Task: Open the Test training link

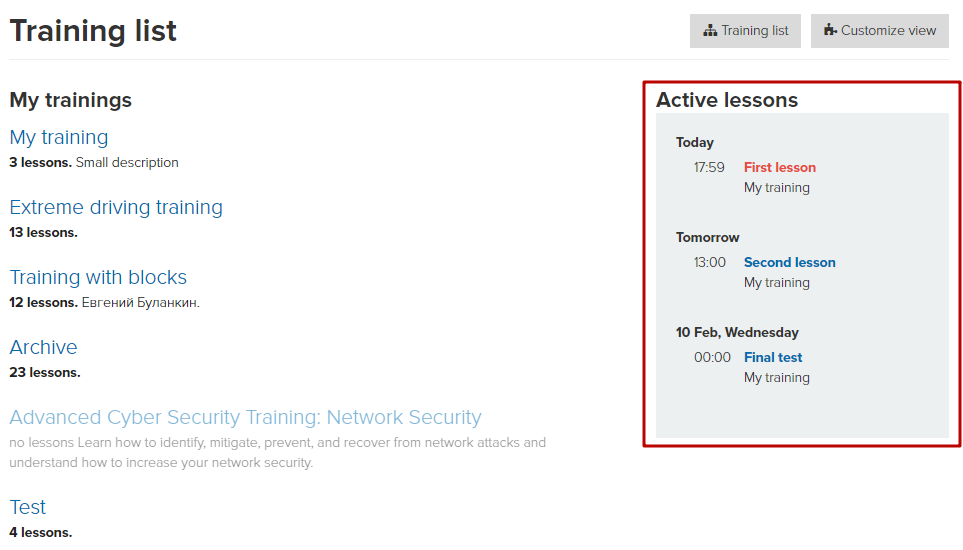Action: 28,507
